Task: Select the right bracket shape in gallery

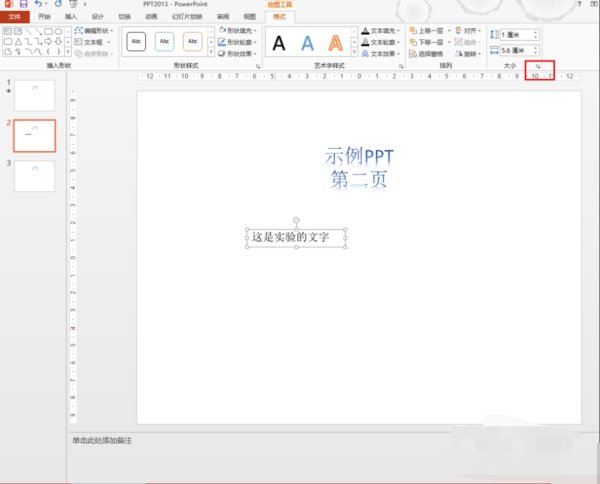Action: point(59,52)
